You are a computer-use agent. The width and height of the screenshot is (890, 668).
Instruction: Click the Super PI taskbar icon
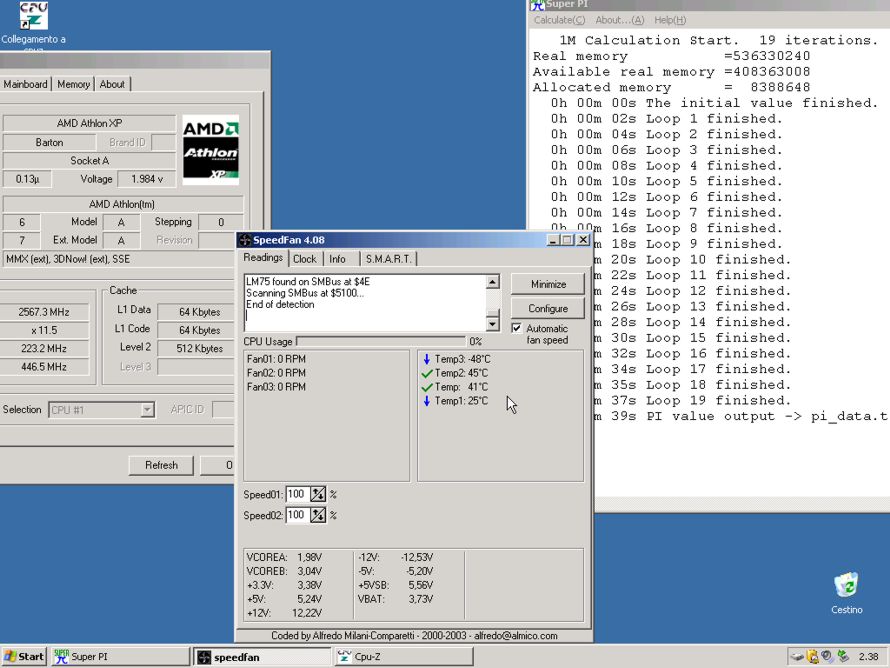pyautogui.click(x=61, y=657)
